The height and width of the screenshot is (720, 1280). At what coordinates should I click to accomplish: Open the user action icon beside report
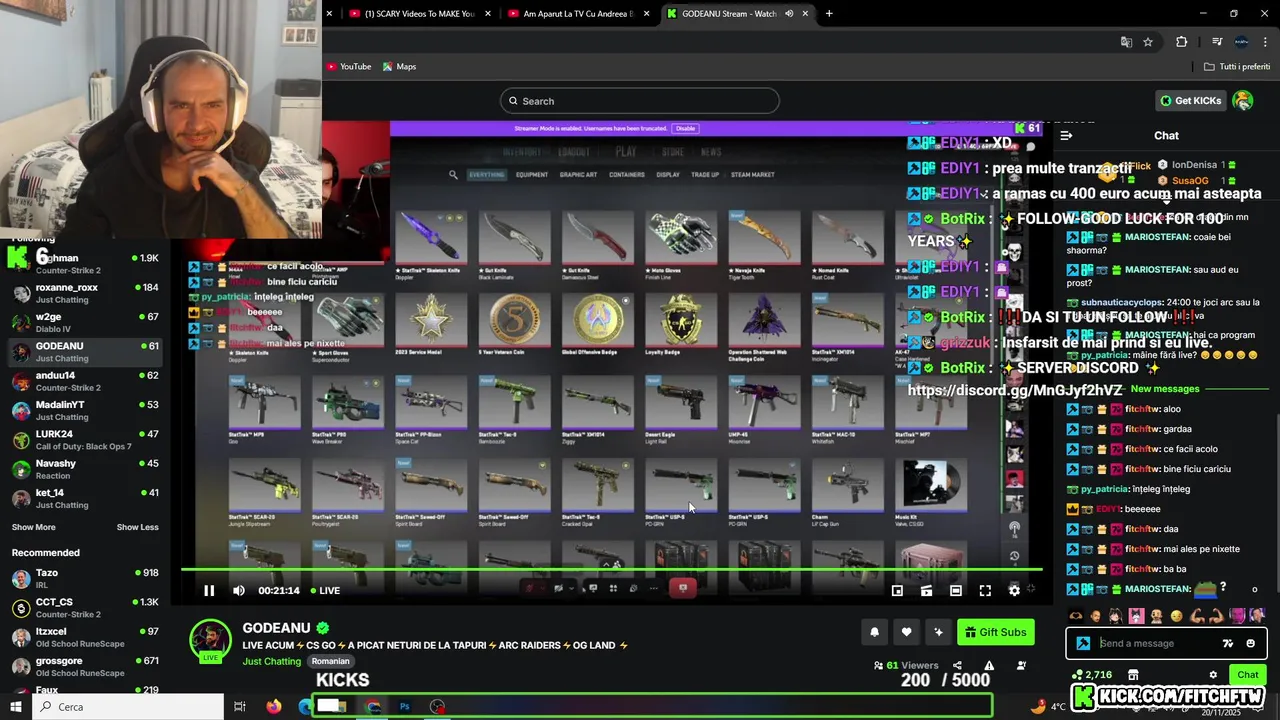(x=1022, y=665)
